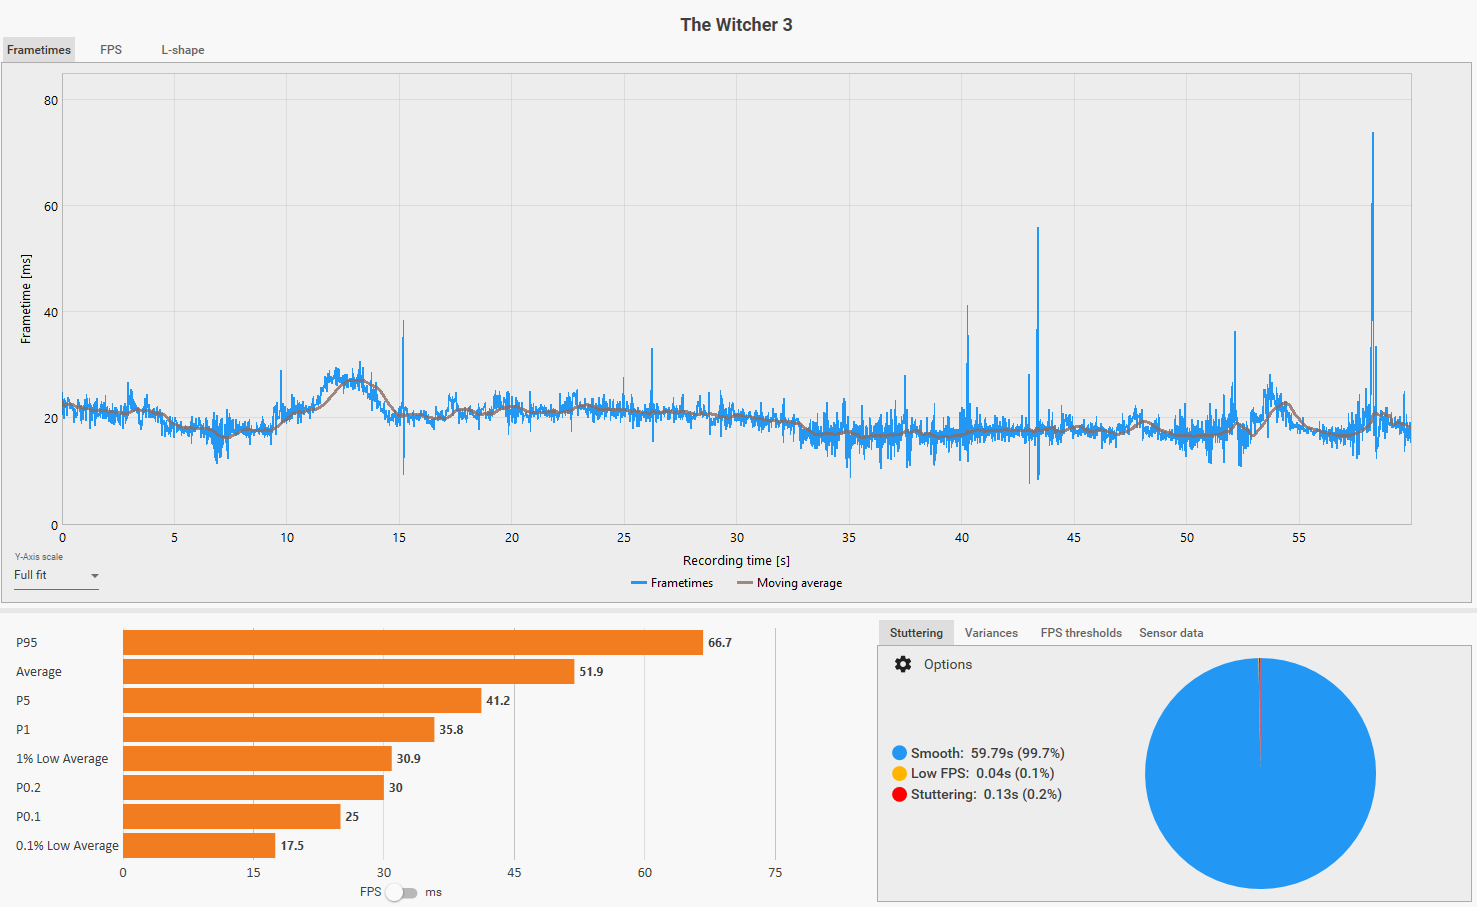Expand the Y-Axis scale Full fit dropdown
Viewport: 1477px width, 907px height.
point(56,576)
